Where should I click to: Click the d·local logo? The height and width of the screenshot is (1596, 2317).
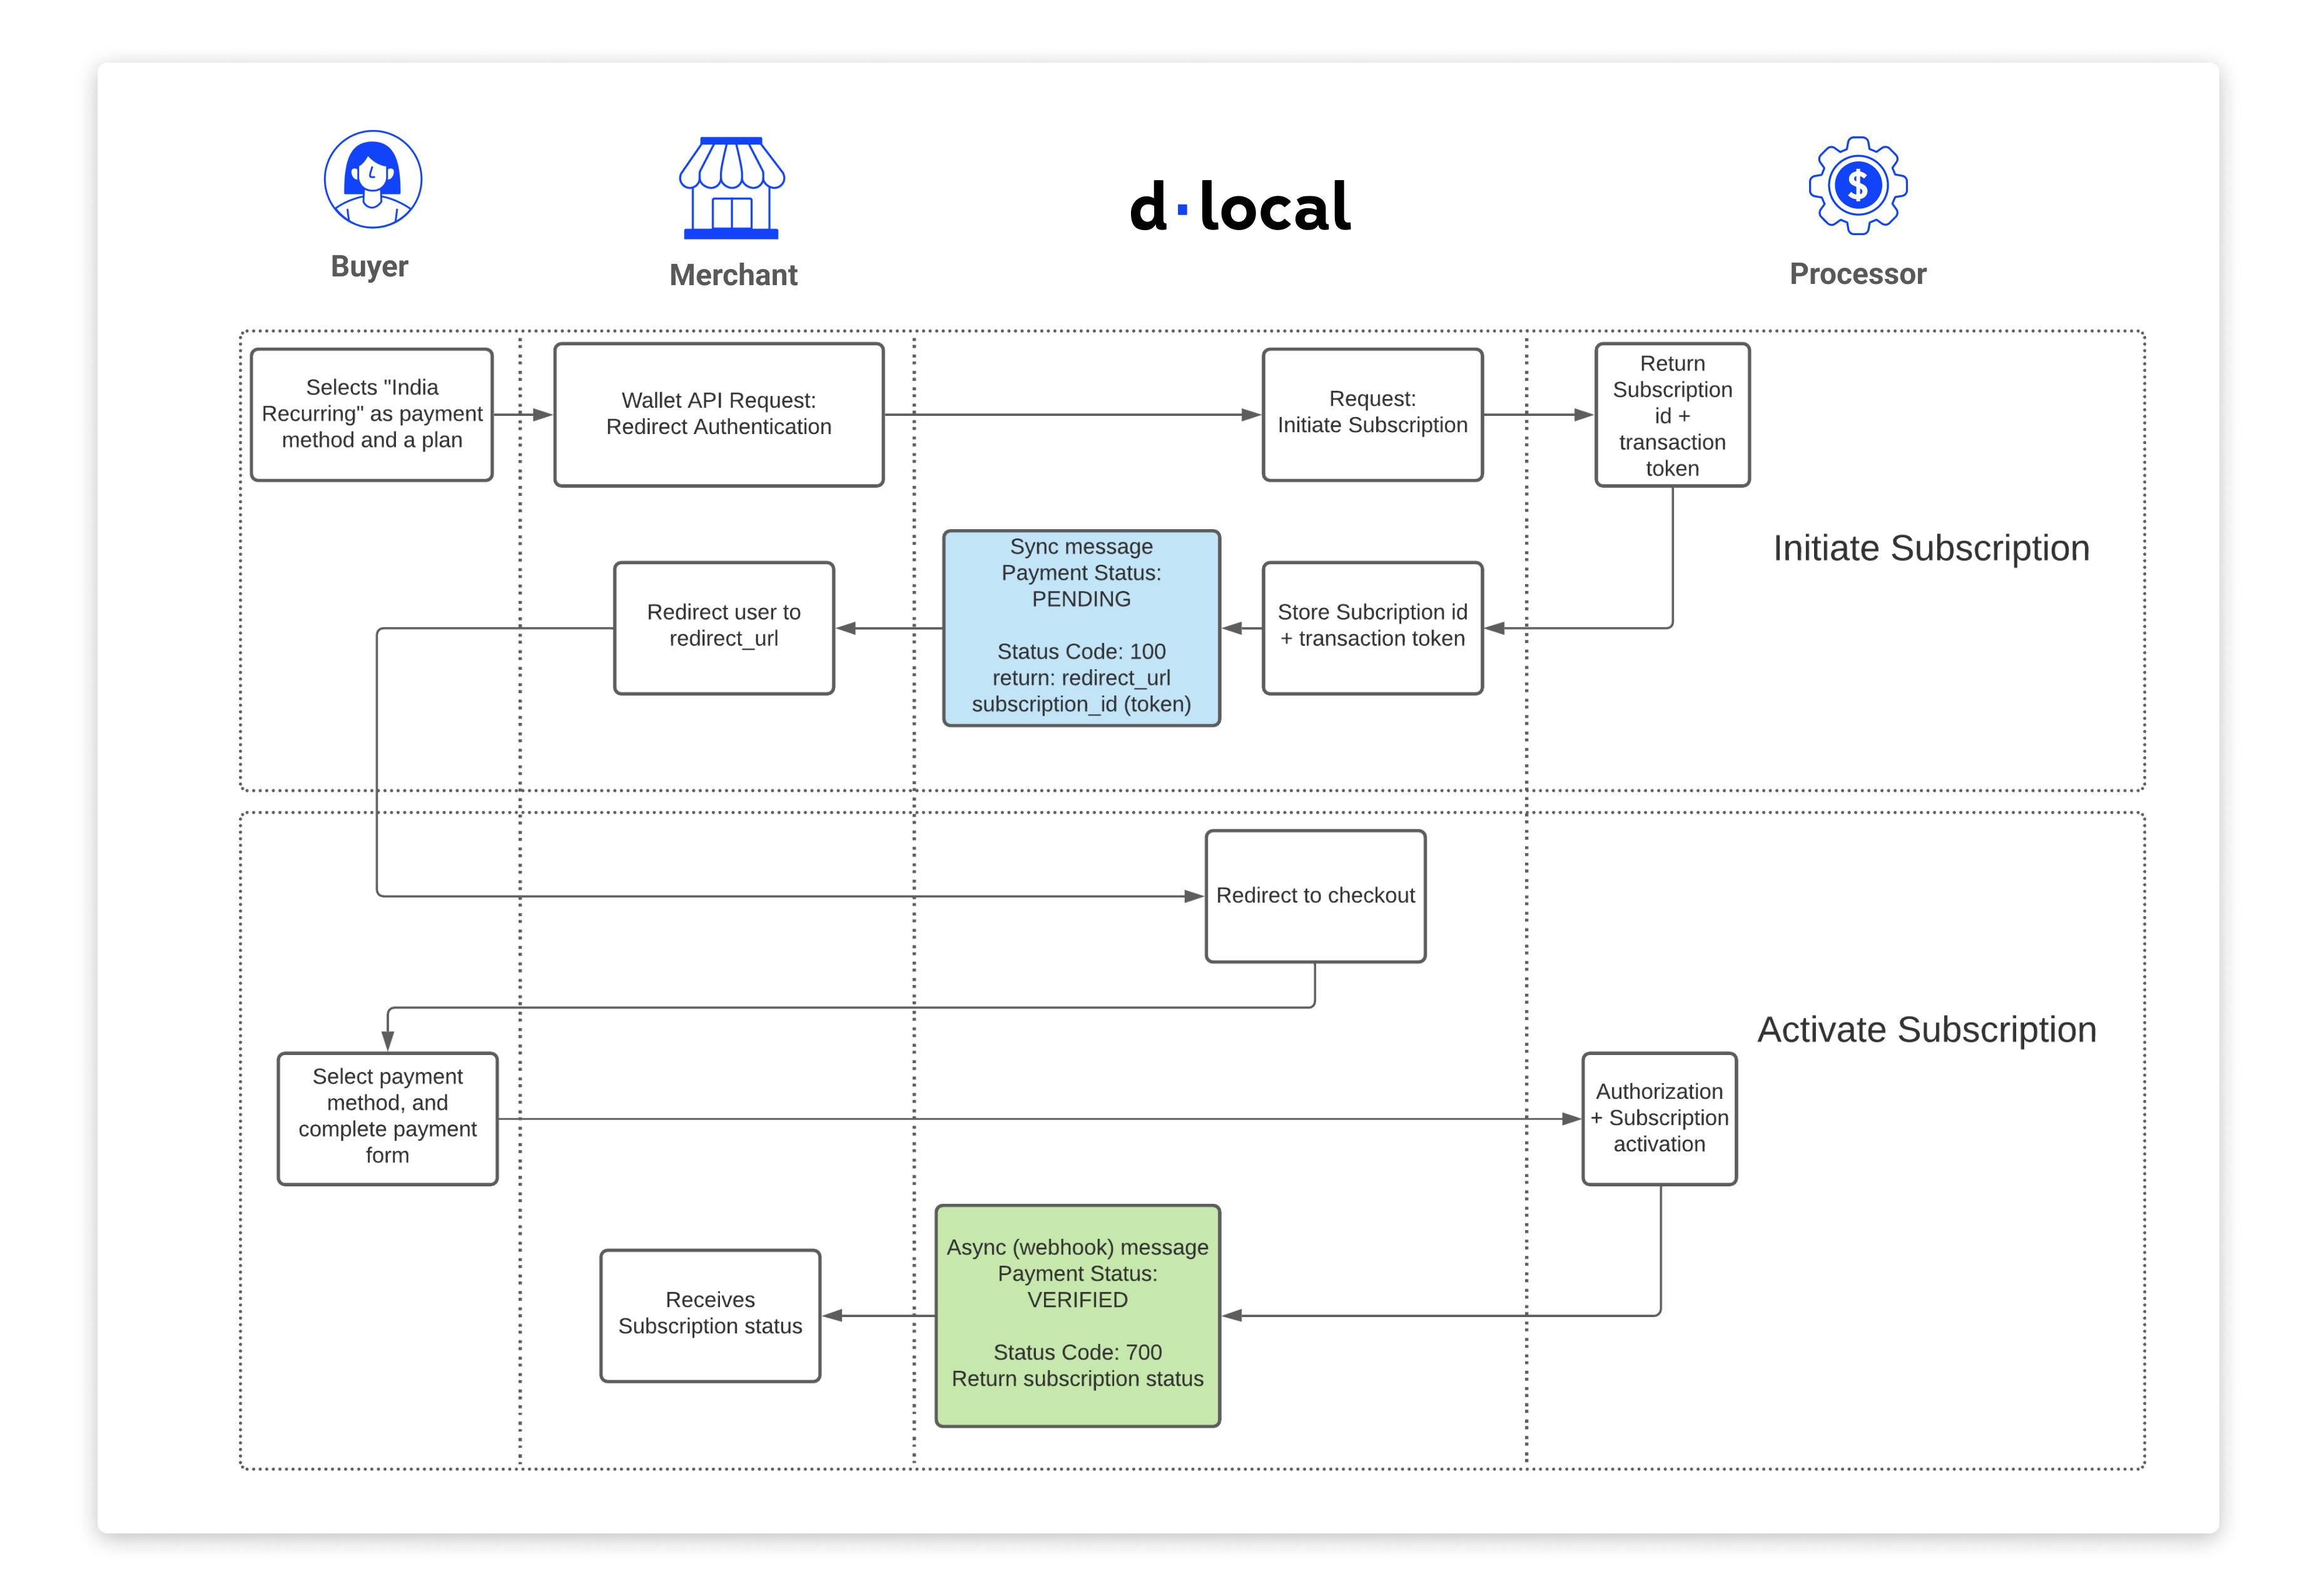pyautogui.click(x=1240, y=207)
